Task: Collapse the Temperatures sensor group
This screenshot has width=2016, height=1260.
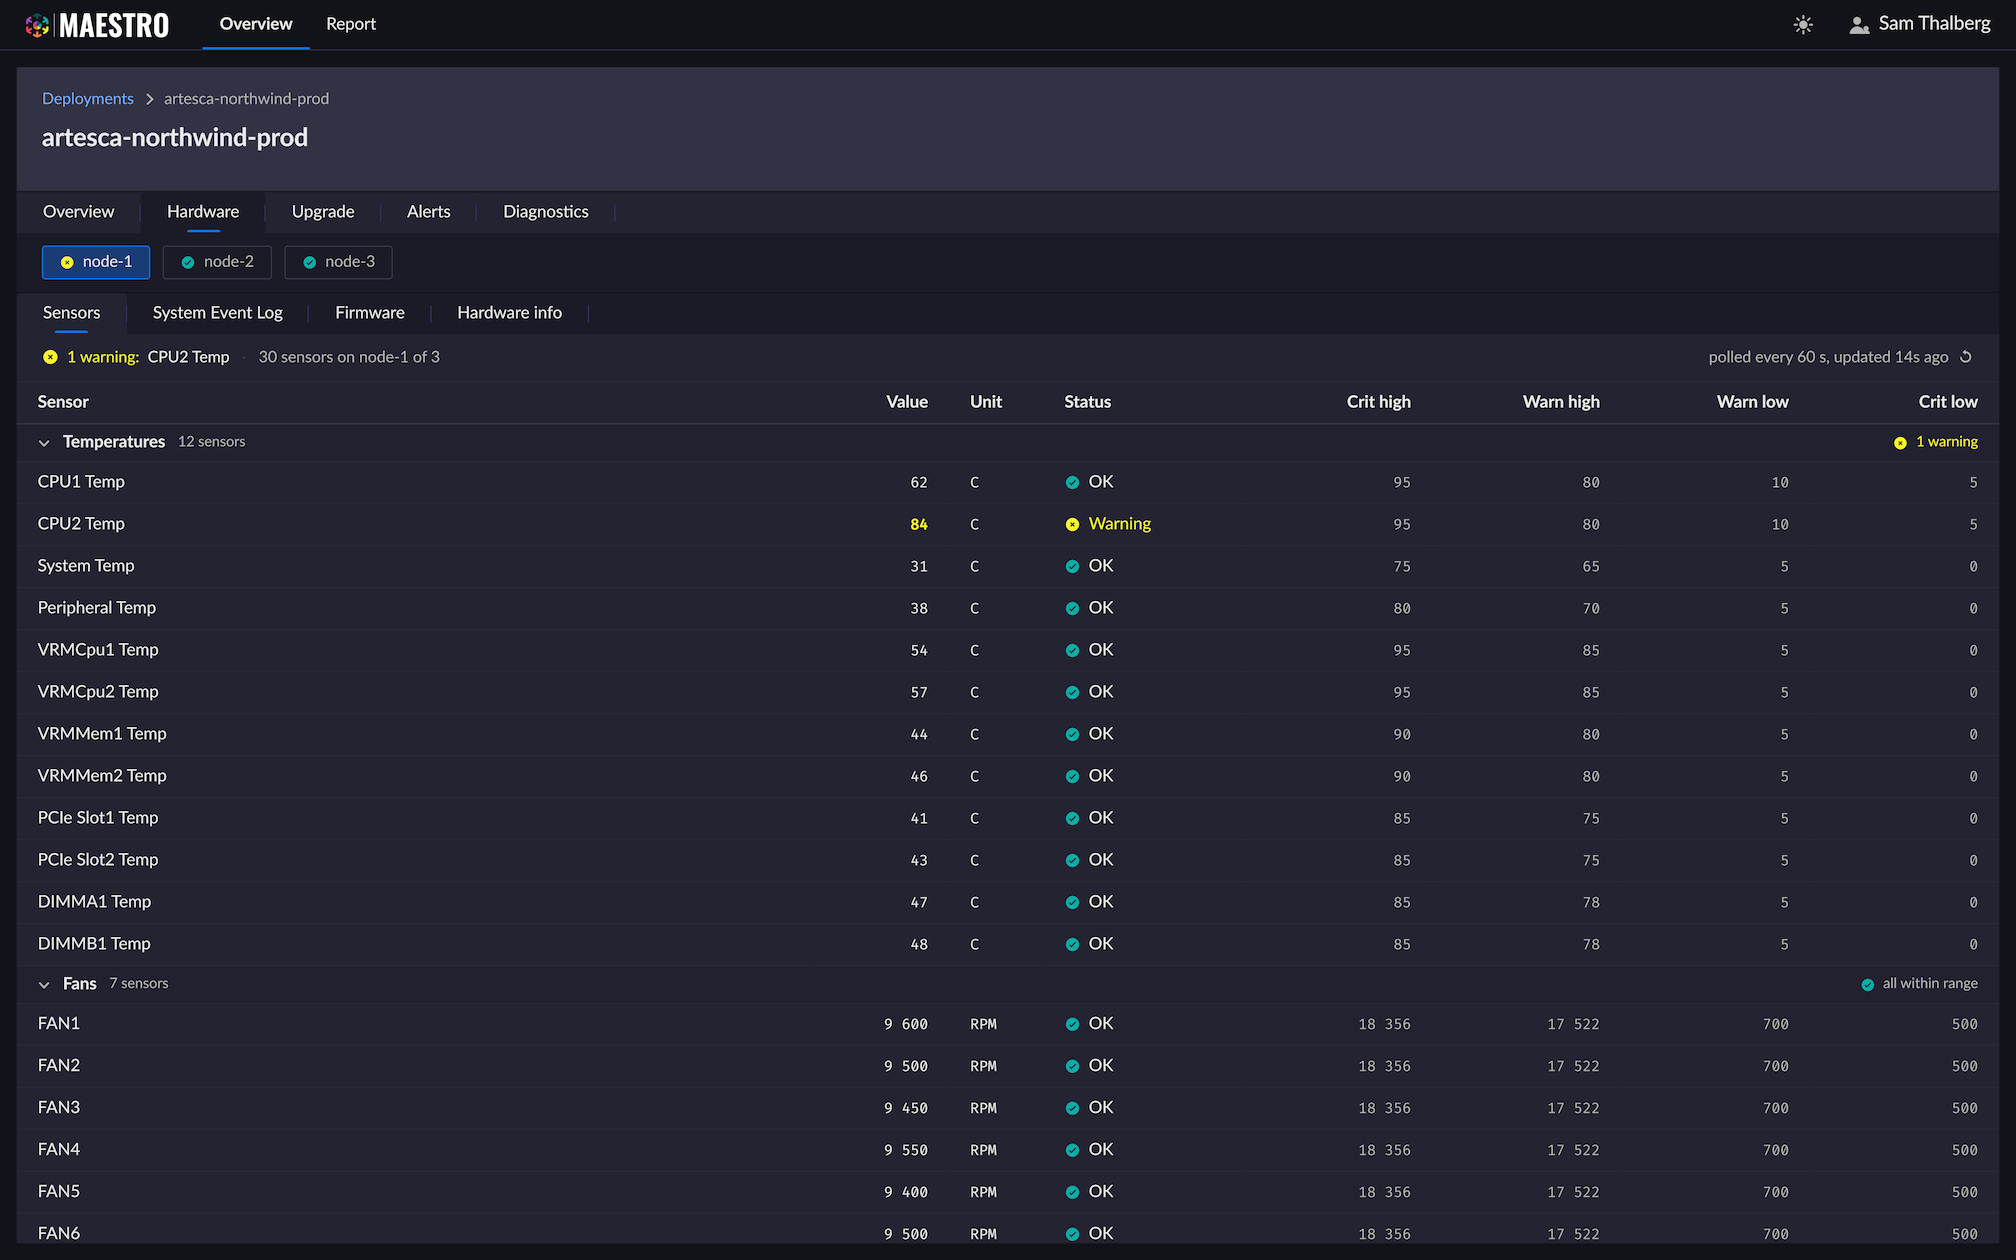Action: (x=44, y=443)
